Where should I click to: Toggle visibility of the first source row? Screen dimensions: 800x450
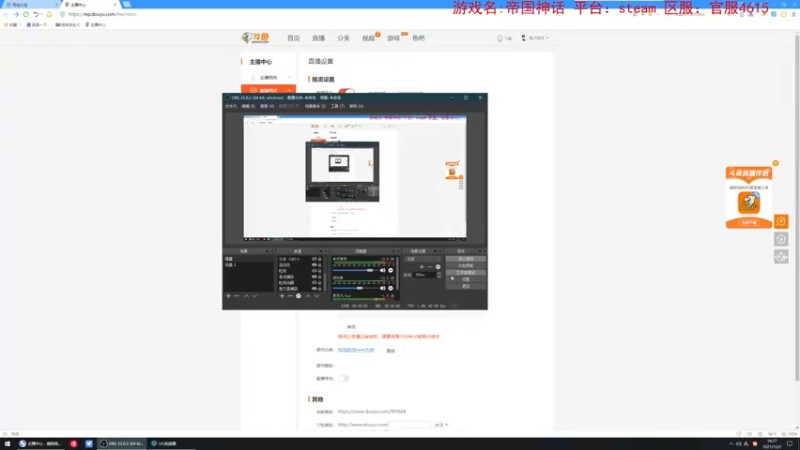click(x=314, y=259)
